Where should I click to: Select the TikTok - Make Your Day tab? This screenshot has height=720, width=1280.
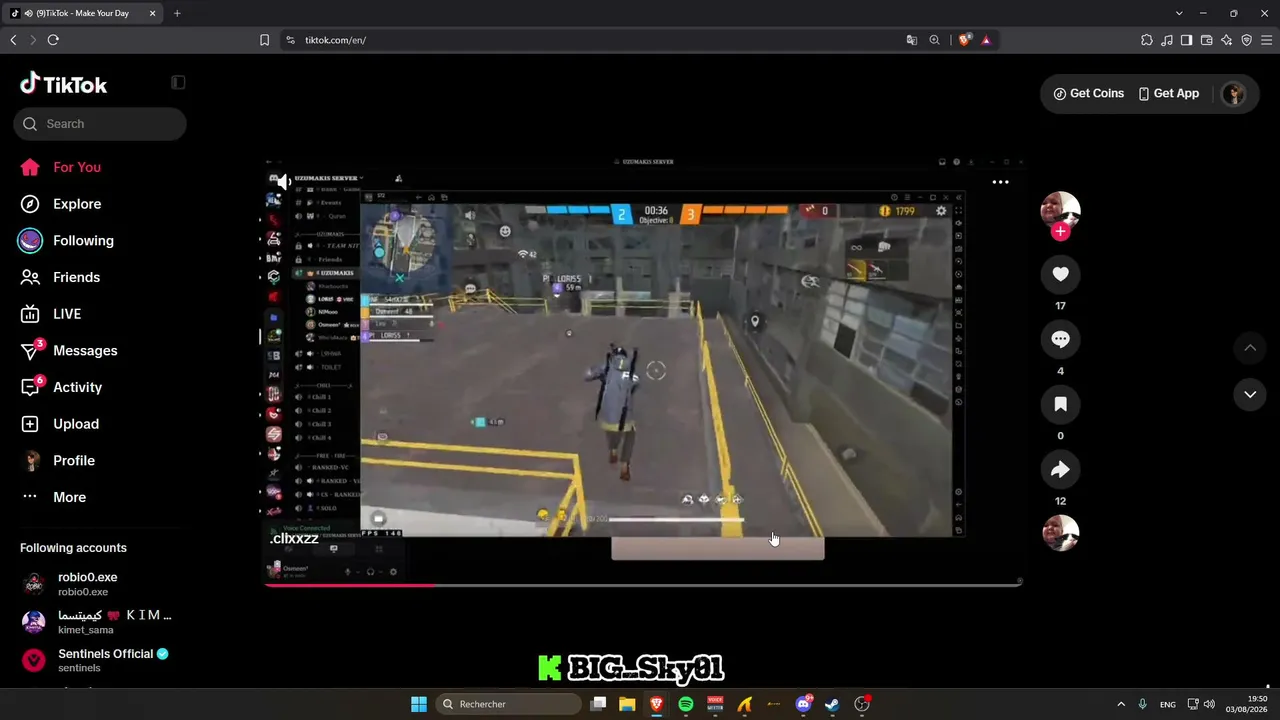point(84,13)
